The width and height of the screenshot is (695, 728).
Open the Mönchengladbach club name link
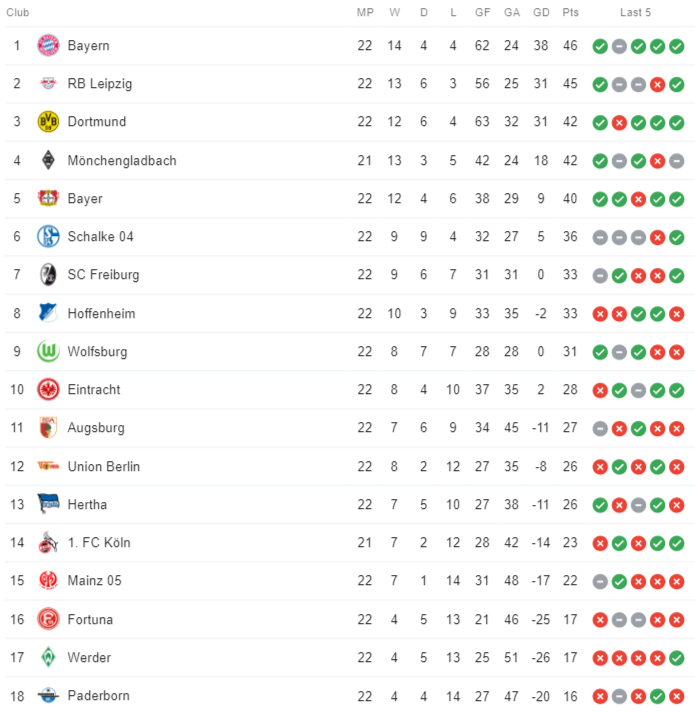tap(122, 161)
